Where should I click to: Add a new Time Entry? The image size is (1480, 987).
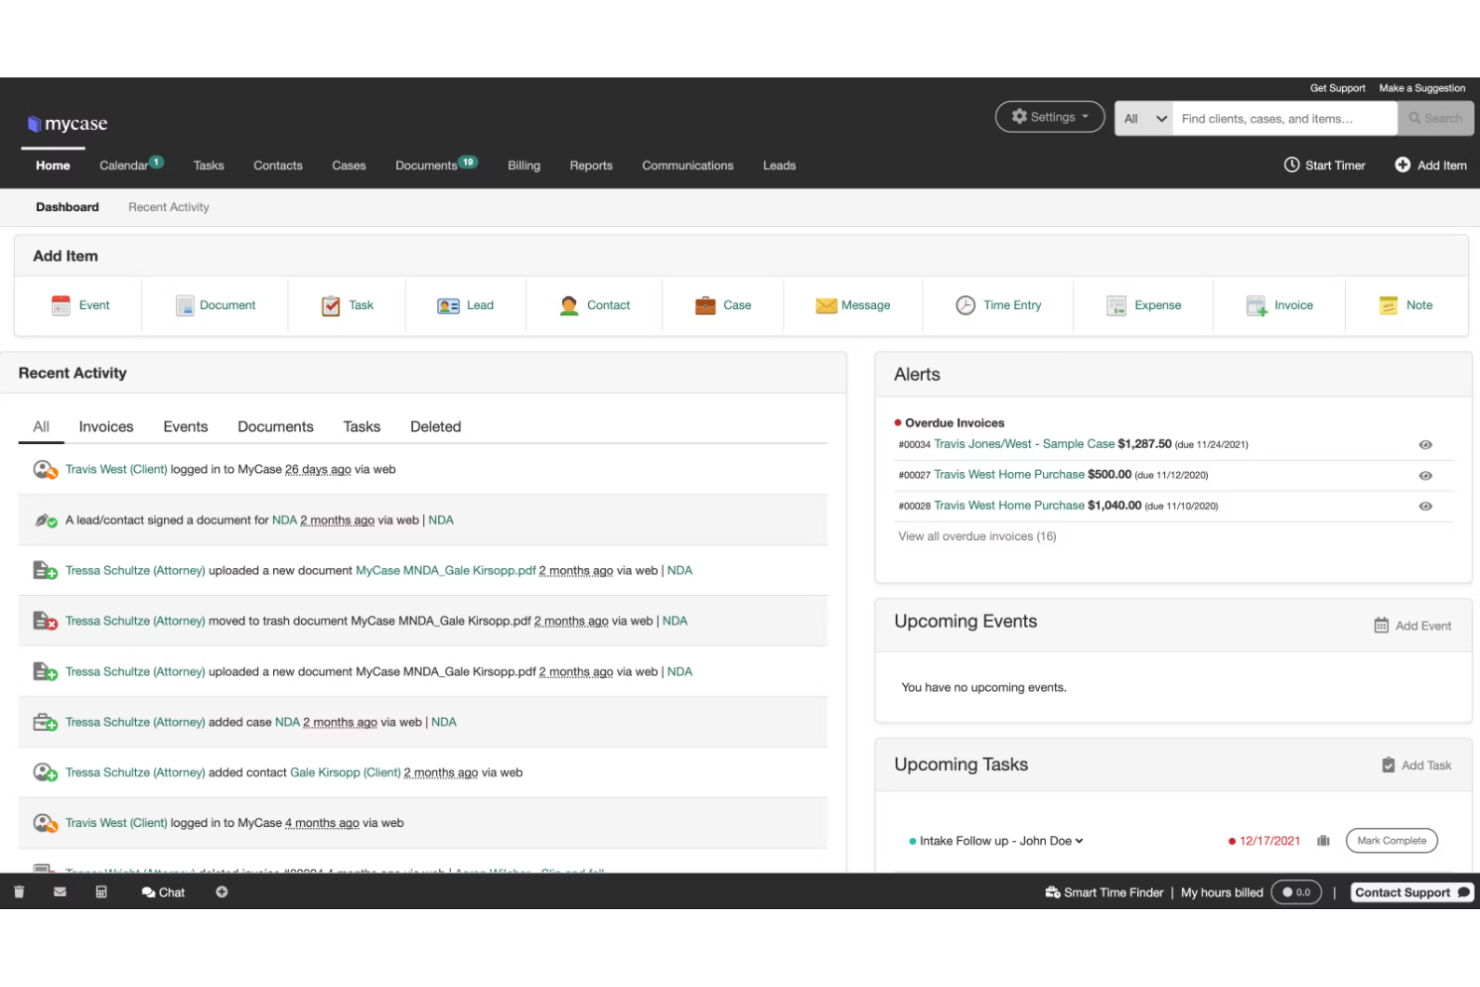(x=998, y=306)
